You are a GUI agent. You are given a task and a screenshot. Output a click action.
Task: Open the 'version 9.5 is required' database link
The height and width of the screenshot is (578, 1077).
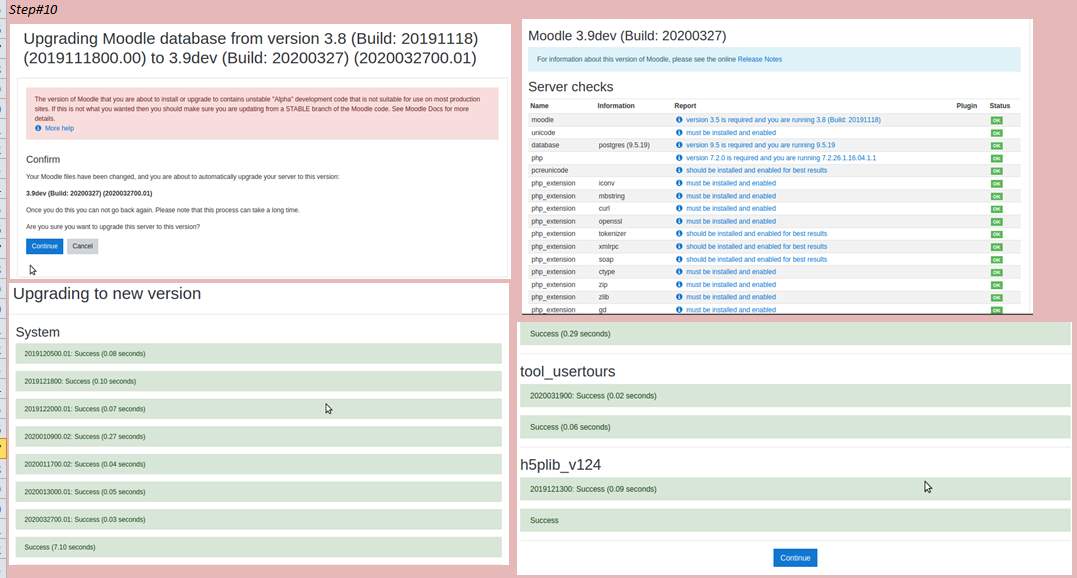click(760, 145)
